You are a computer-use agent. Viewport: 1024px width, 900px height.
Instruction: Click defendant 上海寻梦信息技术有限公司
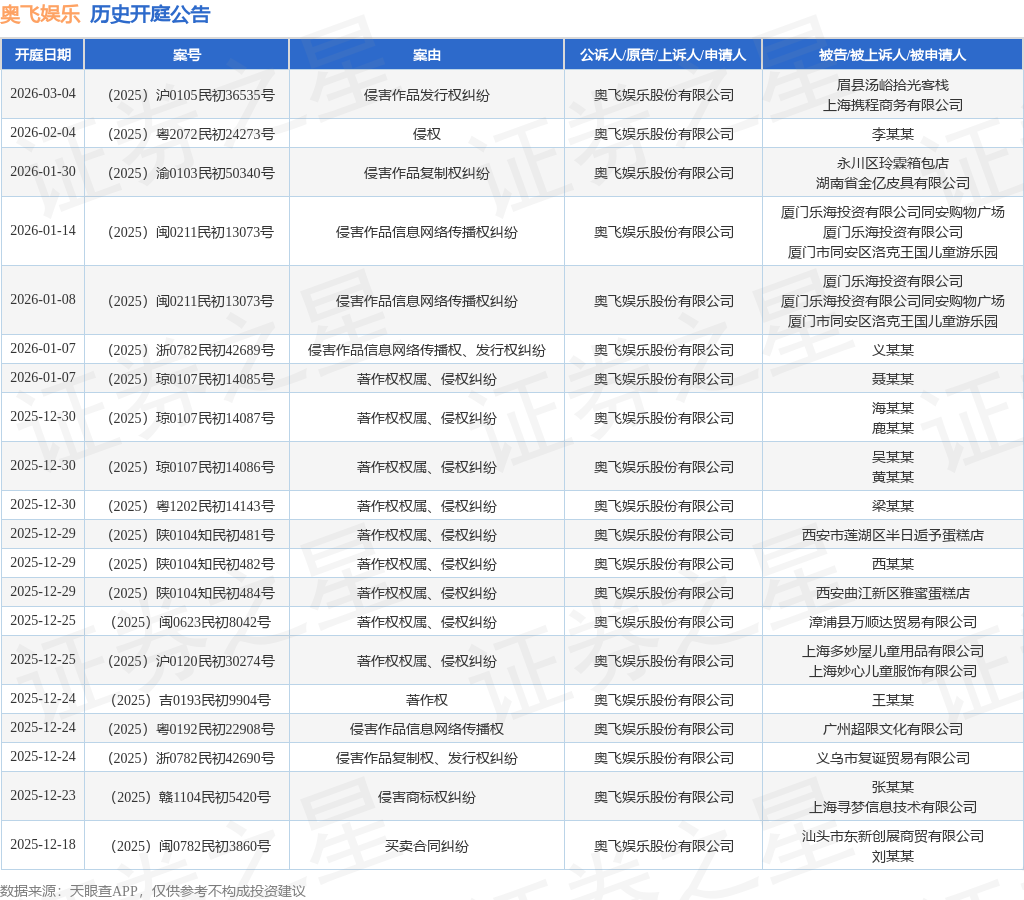[x=892, y=808]
